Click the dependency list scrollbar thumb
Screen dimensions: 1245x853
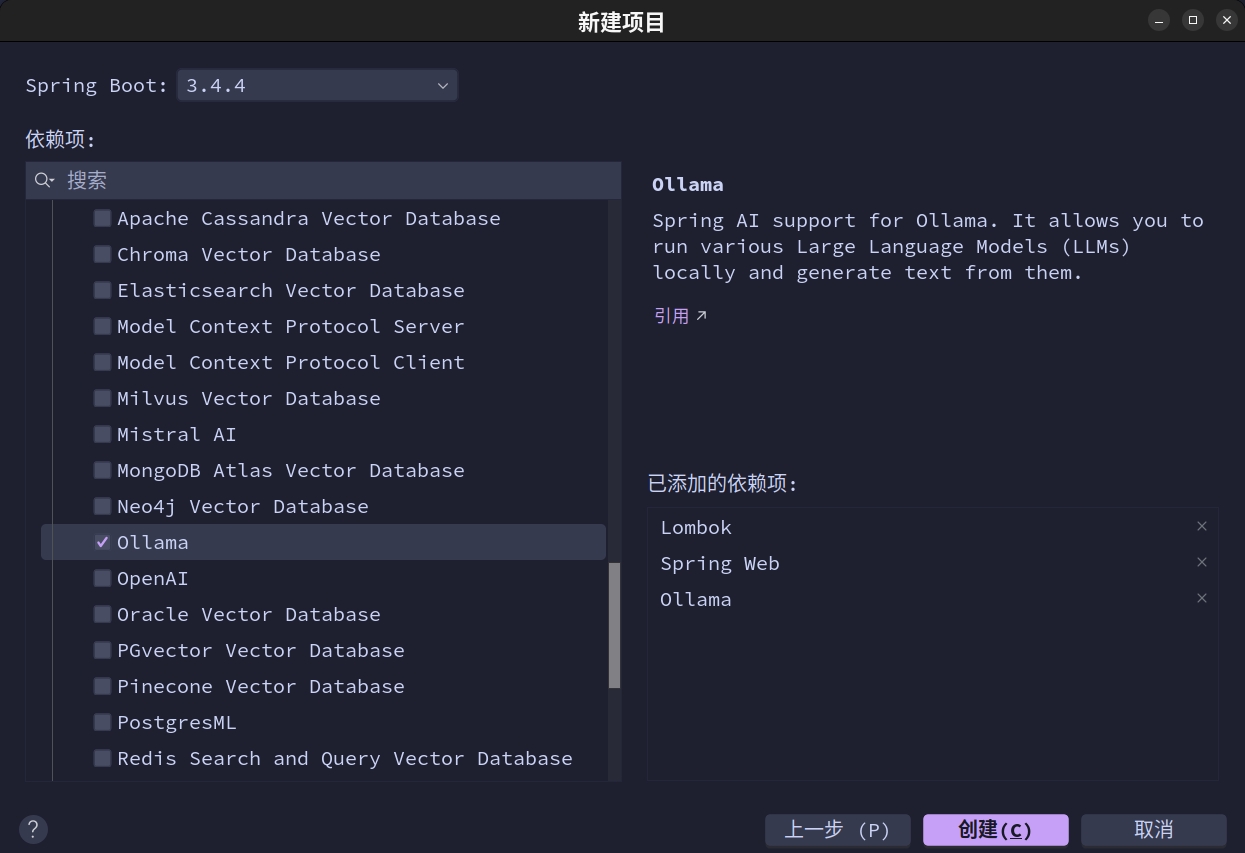coord(614,625)
